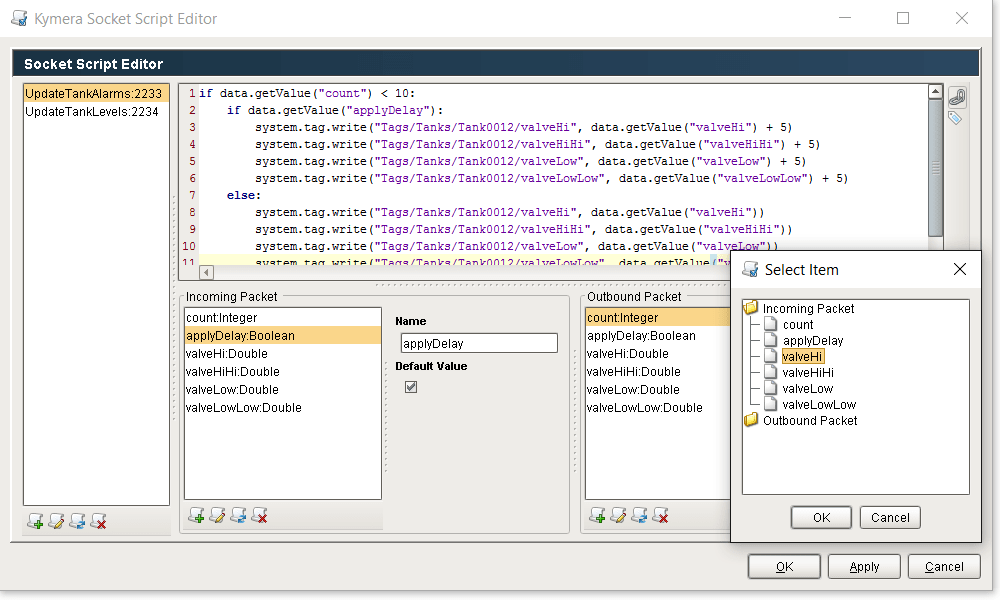Choose applyDelay label in the Select Item tree

tap(813, 340)
